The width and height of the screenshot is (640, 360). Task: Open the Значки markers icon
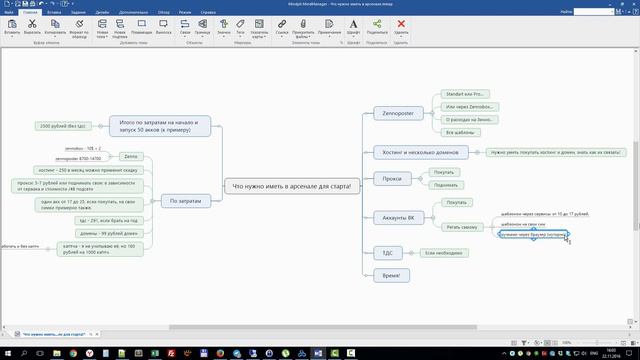(x=224, y=24)
